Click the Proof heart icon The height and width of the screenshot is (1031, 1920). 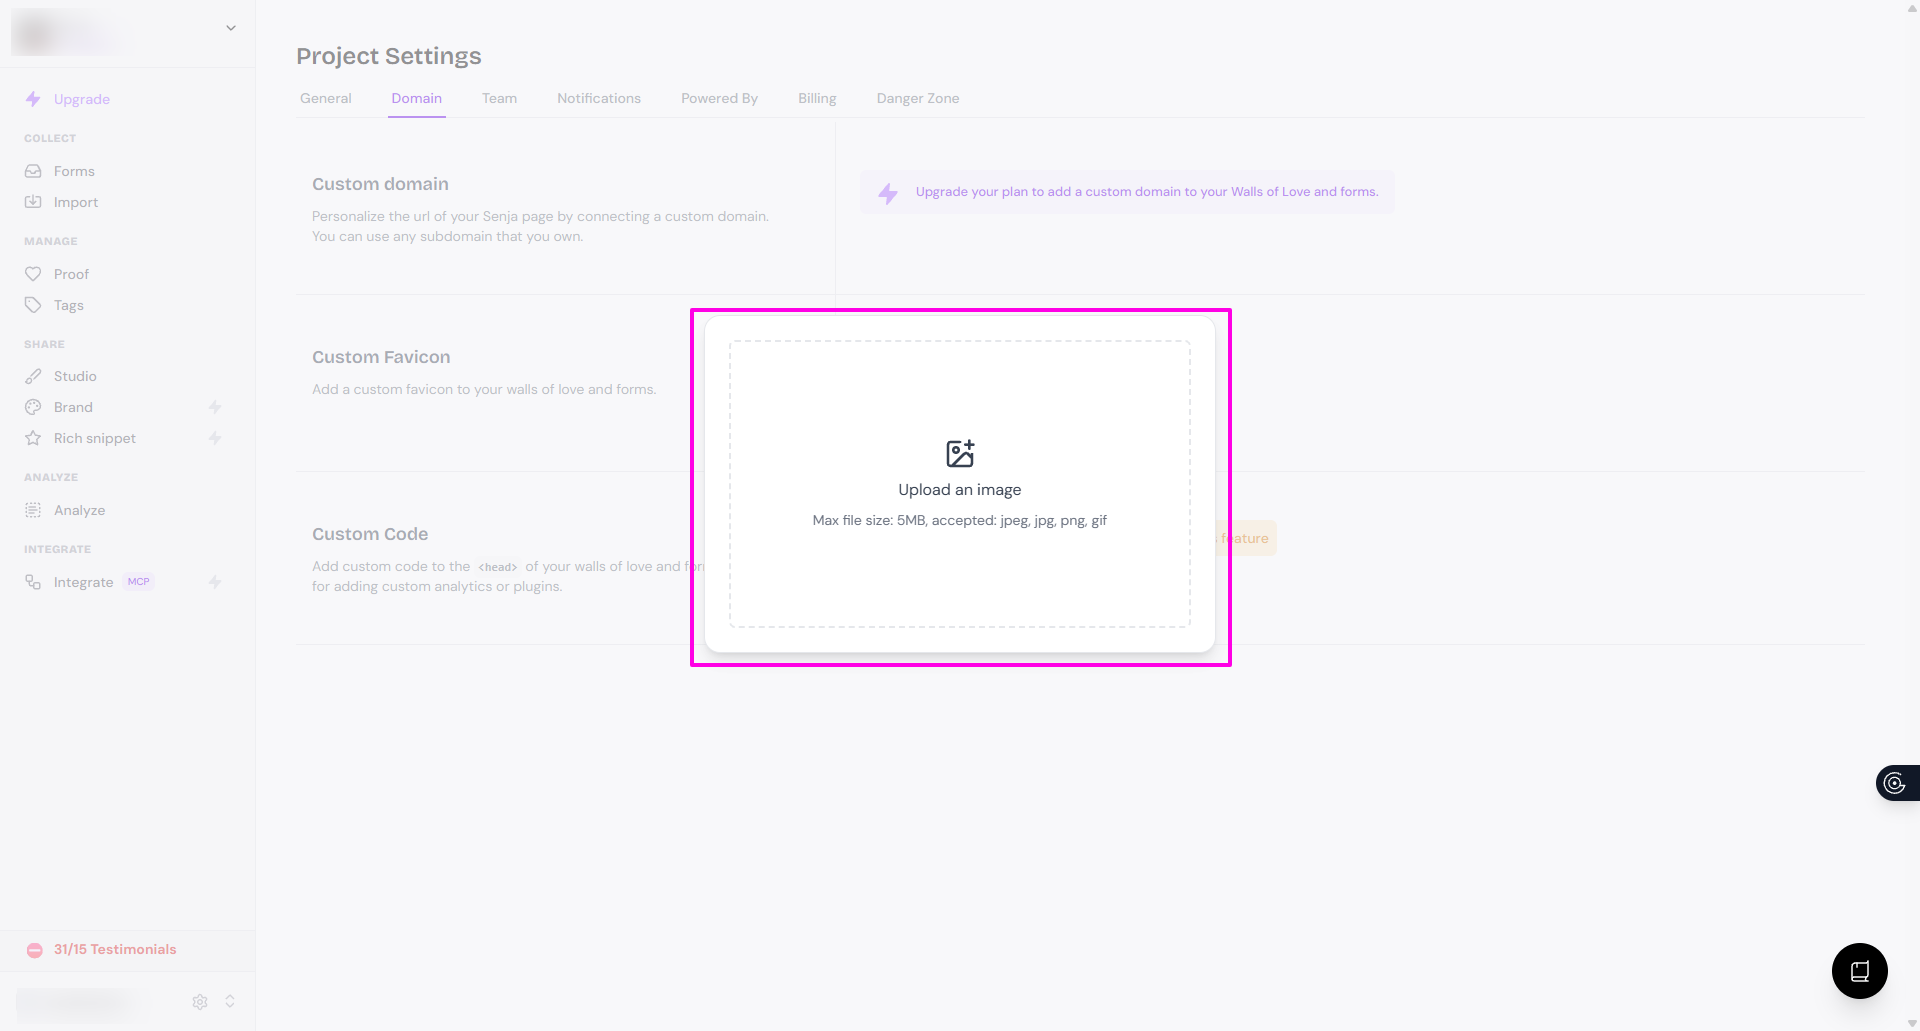pyautogui.click(x=33, y=274)
